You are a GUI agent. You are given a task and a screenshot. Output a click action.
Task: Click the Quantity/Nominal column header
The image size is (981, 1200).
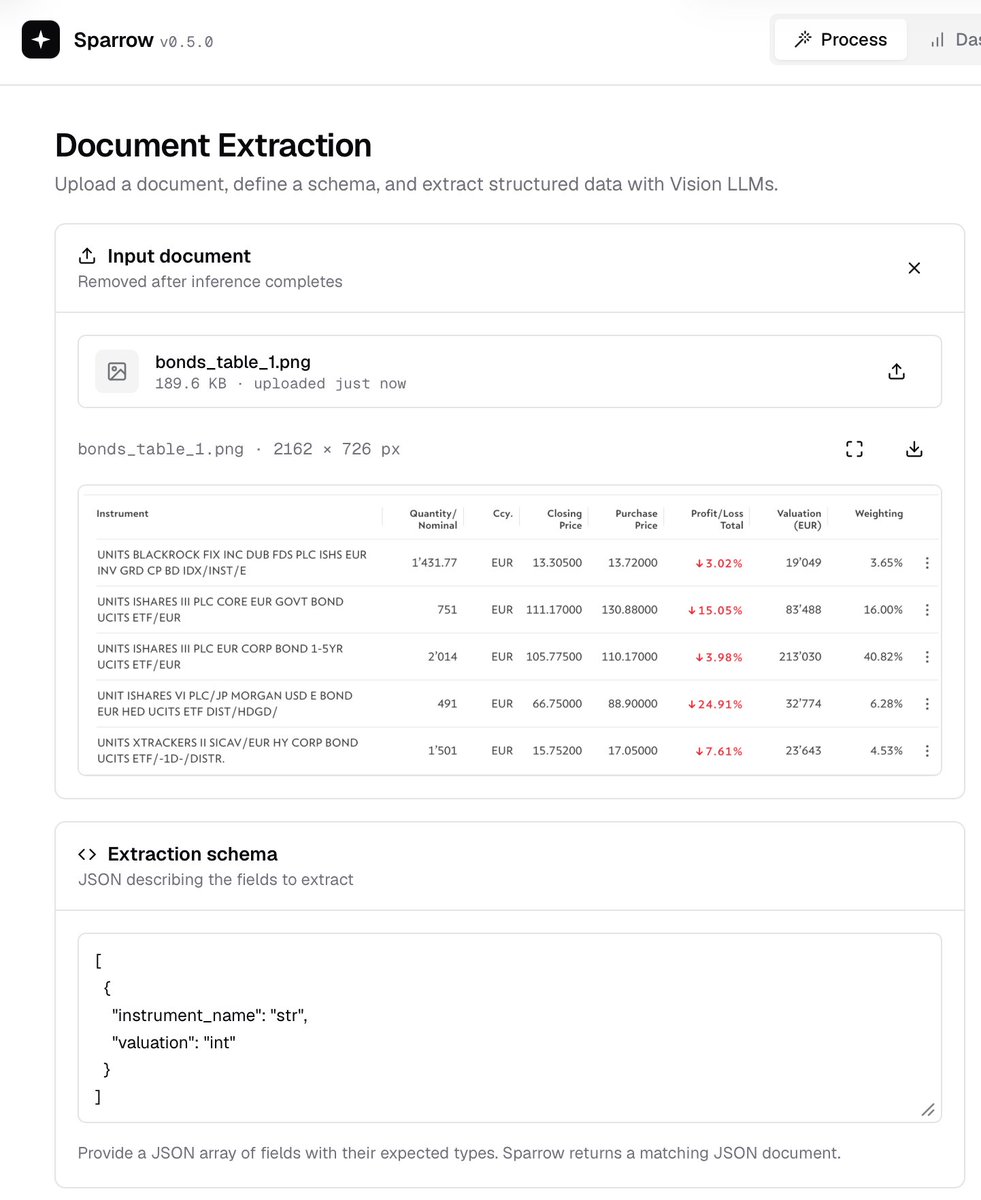(x=433, y=519)
